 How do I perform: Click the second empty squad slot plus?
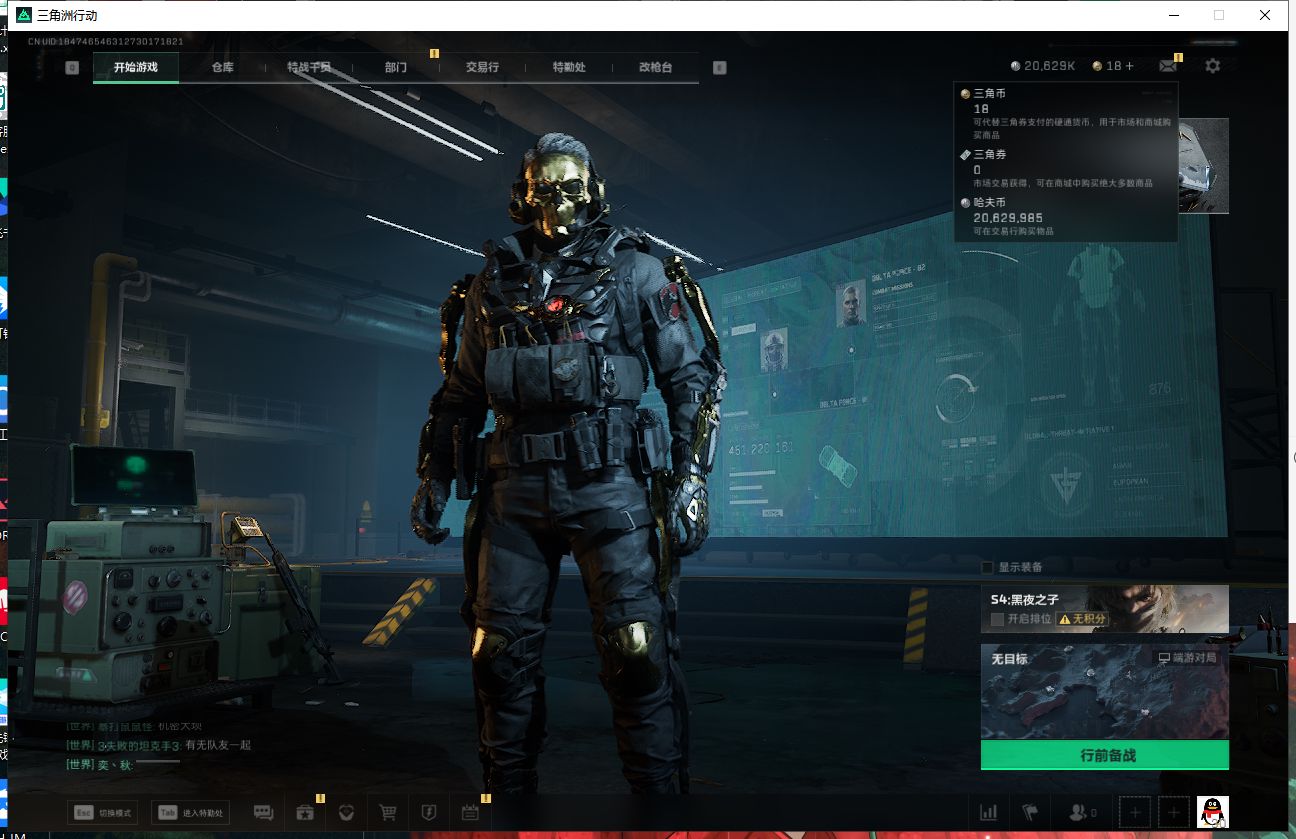pyautogui.click(x=1174, y=812)
